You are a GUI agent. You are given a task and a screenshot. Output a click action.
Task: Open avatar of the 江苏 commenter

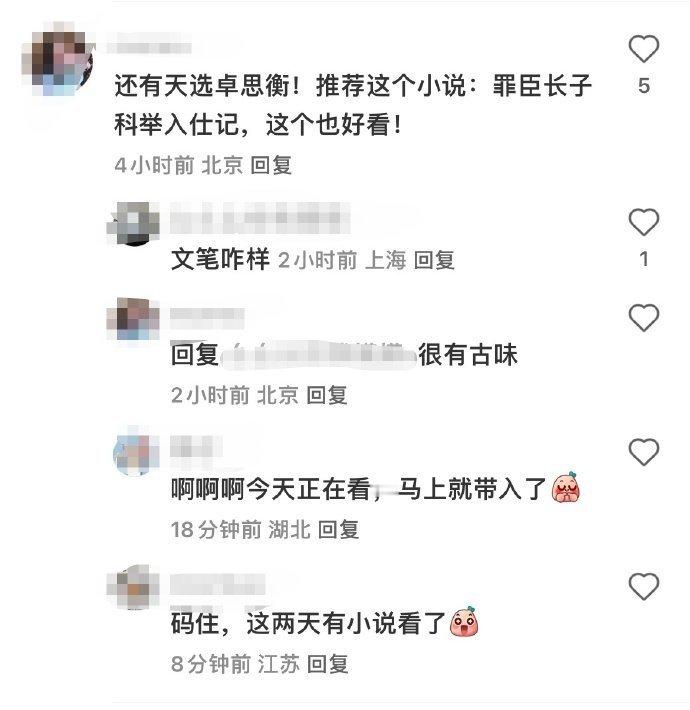point(133,587)
